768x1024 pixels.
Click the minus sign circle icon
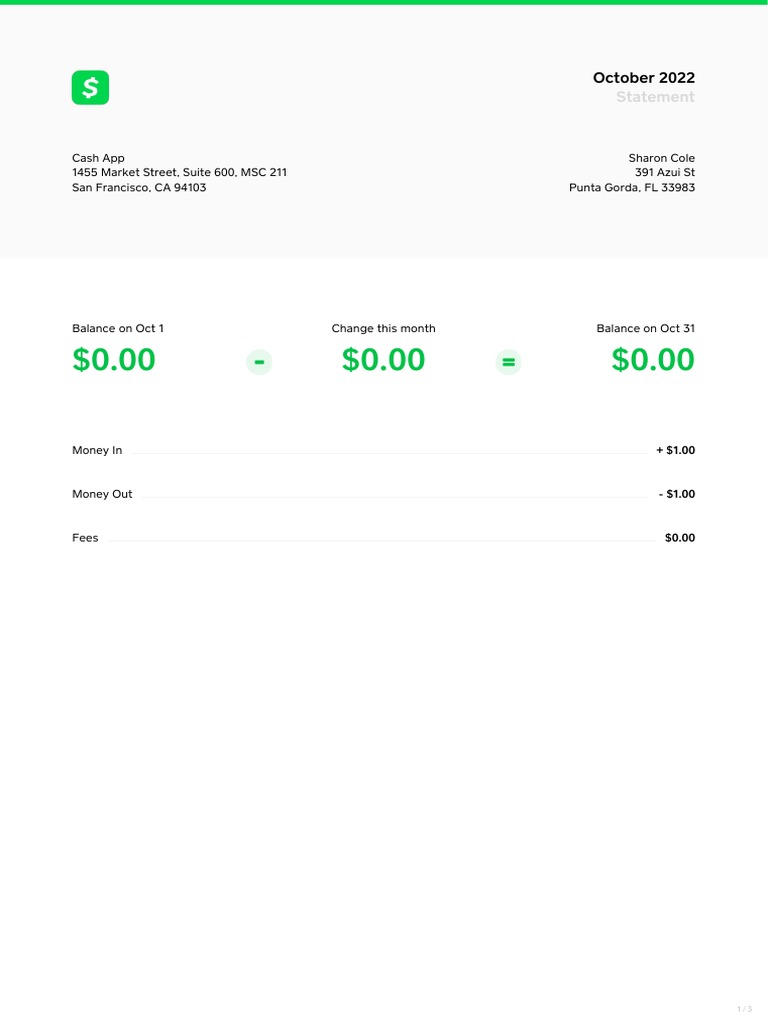pyautogui.click(x=259, y=362)
